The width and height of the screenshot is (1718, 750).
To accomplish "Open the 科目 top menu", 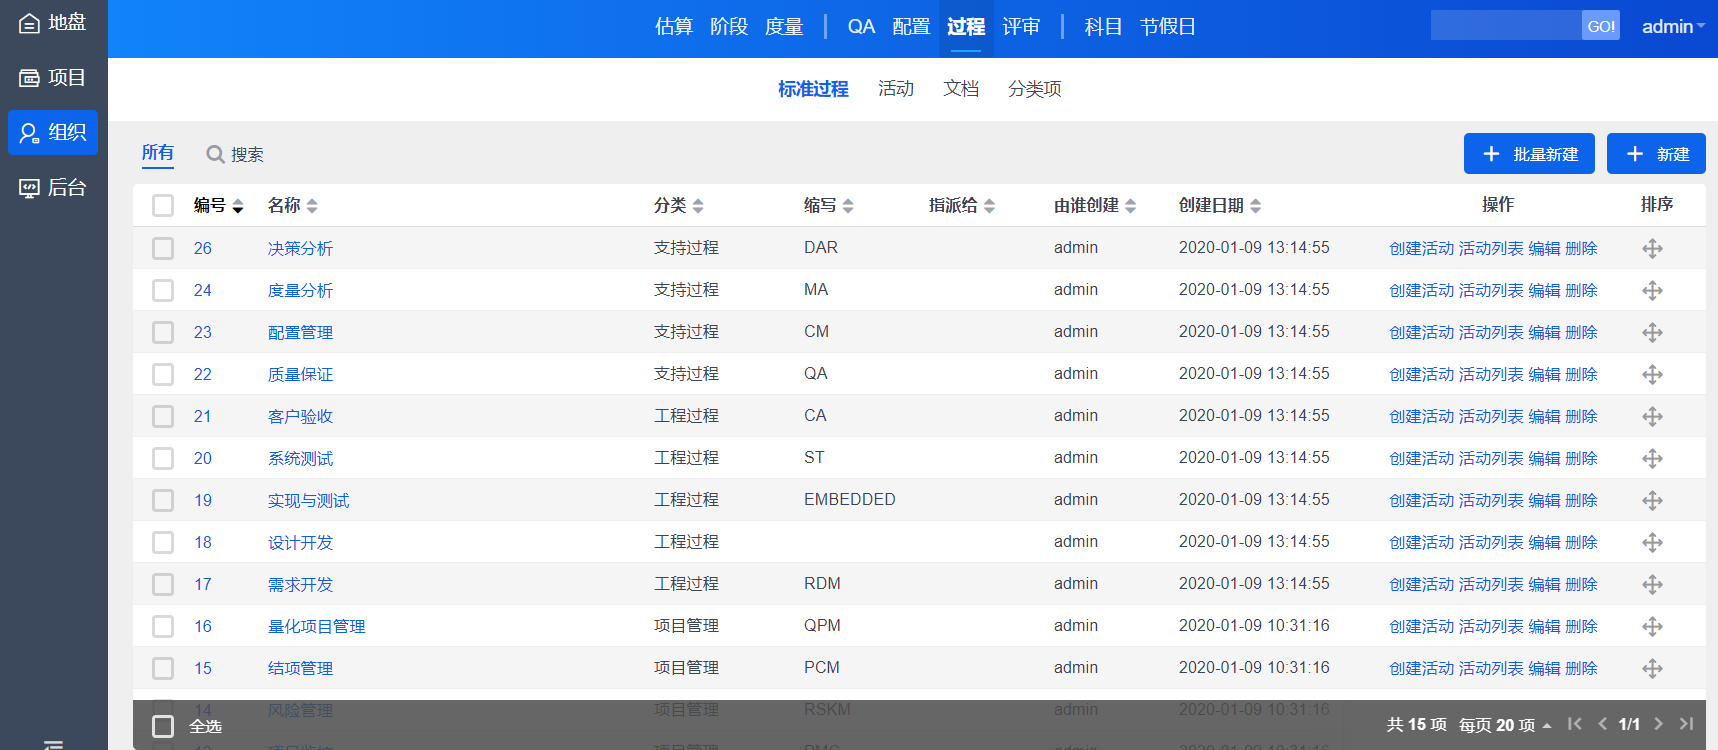I will click(1103, 27).
